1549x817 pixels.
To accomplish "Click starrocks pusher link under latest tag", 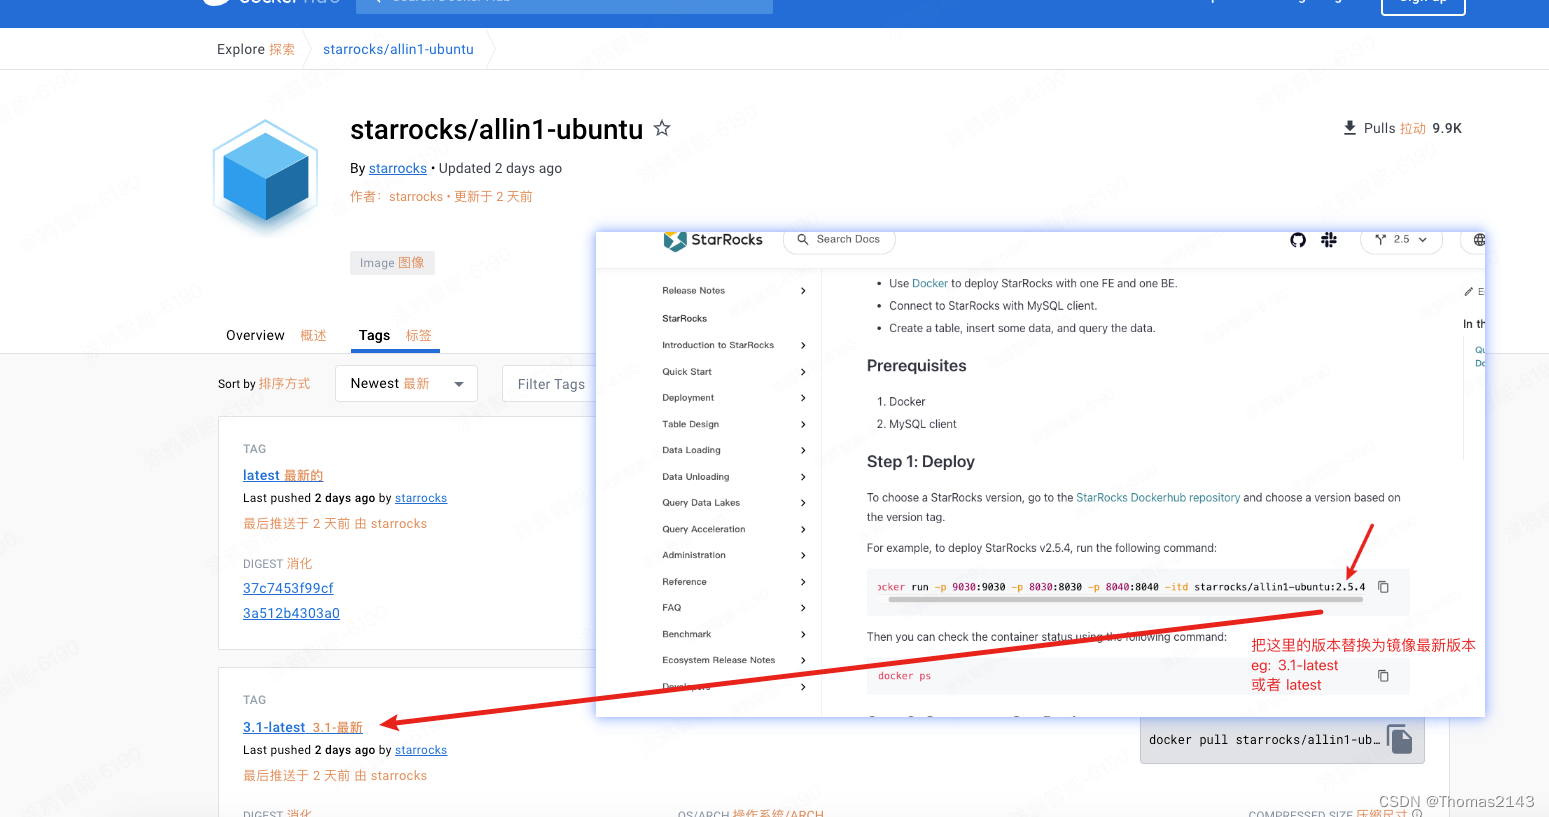I will point(421,498).
